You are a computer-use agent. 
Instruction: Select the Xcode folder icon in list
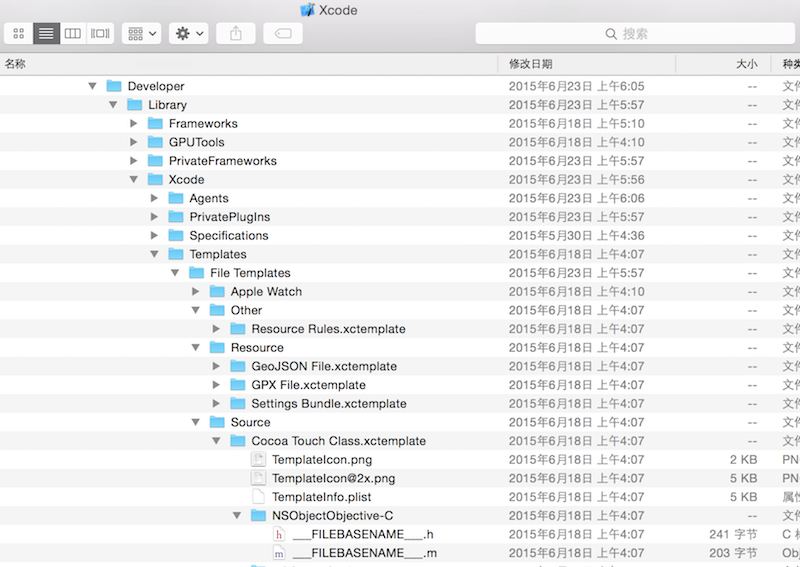pyautogui.click(x=155, y=180)
